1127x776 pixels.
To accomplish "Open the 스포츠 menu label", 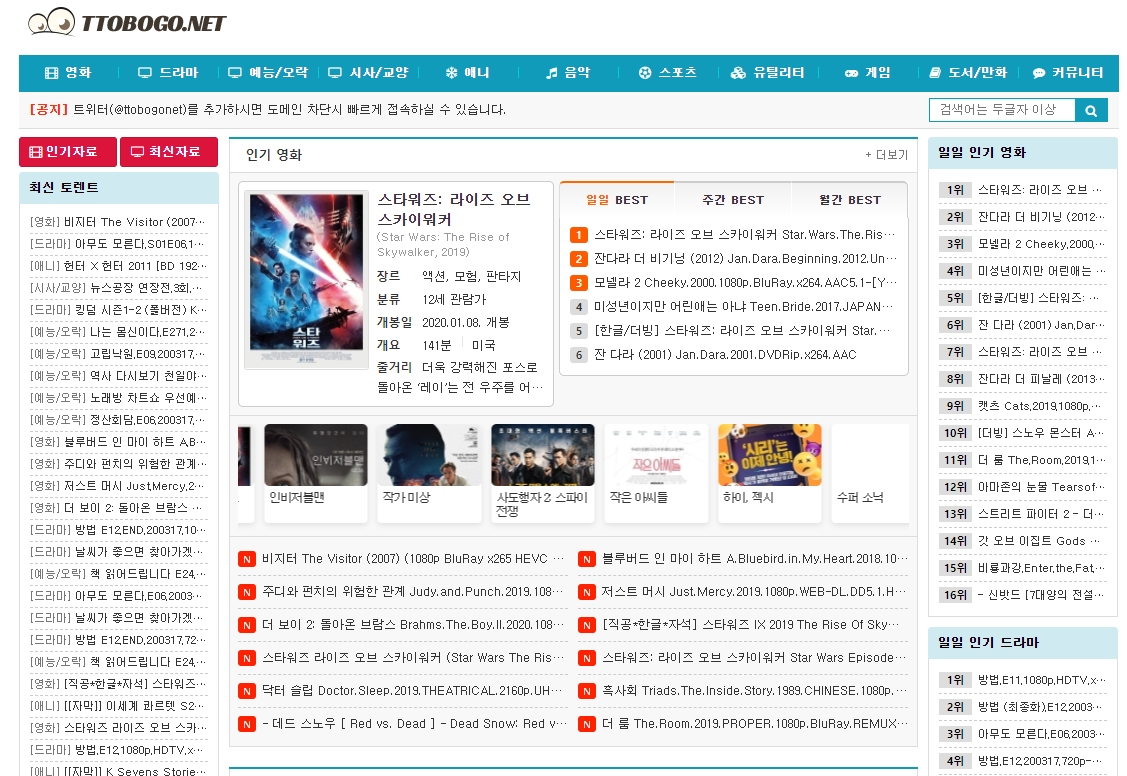I will pos(677,73).
